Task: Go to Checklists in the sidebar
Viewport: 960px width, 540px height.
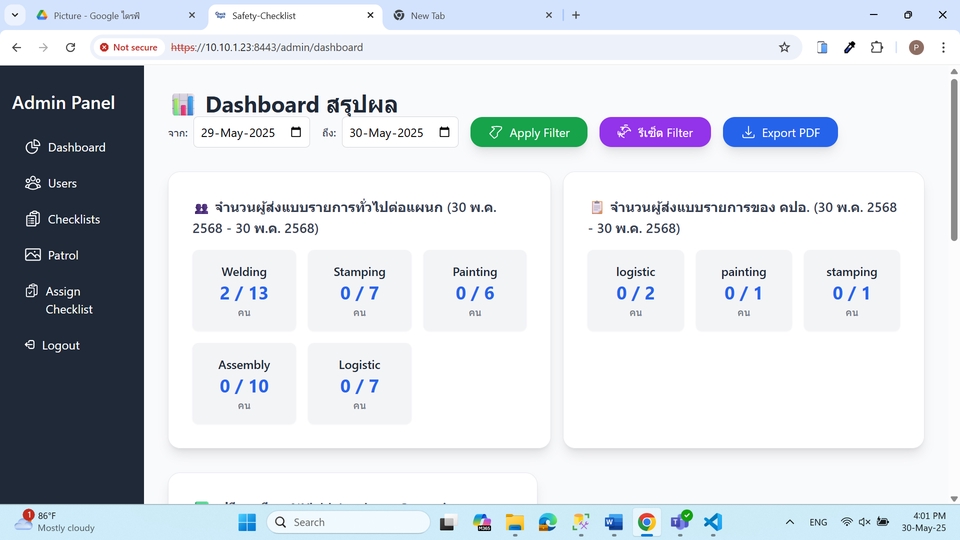Action: tap(62, 219)
